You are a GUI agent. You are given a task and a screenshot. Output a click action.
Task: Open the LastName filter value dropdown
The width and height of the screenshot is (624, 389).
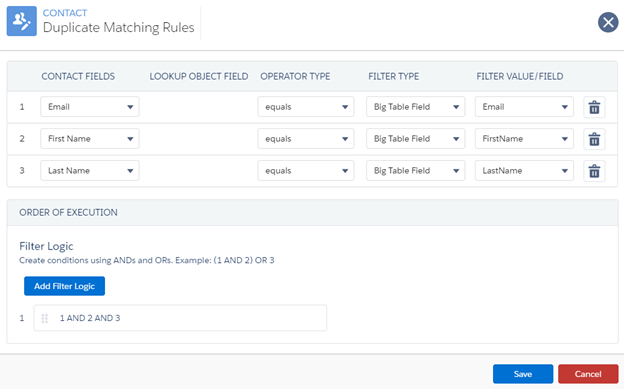tap(524, 170)
